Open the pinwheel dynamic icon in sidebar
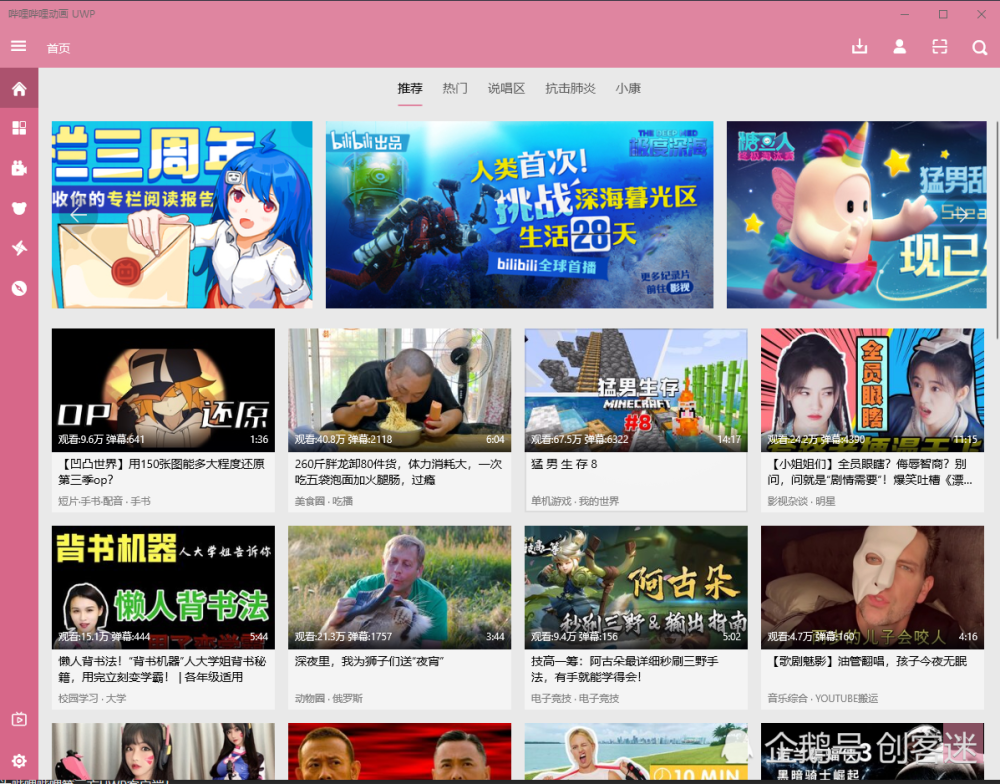The image size is (1000, 784). (19, 248)
